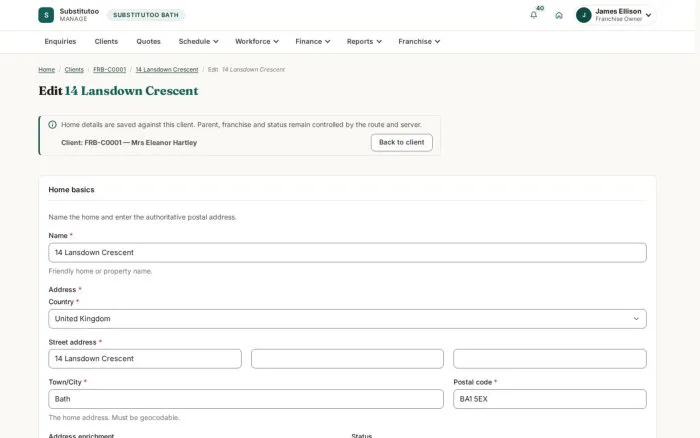Screen dimensions: 700x438
Task: Open the notifications bell icon
Action: click(x=533, y=15)
